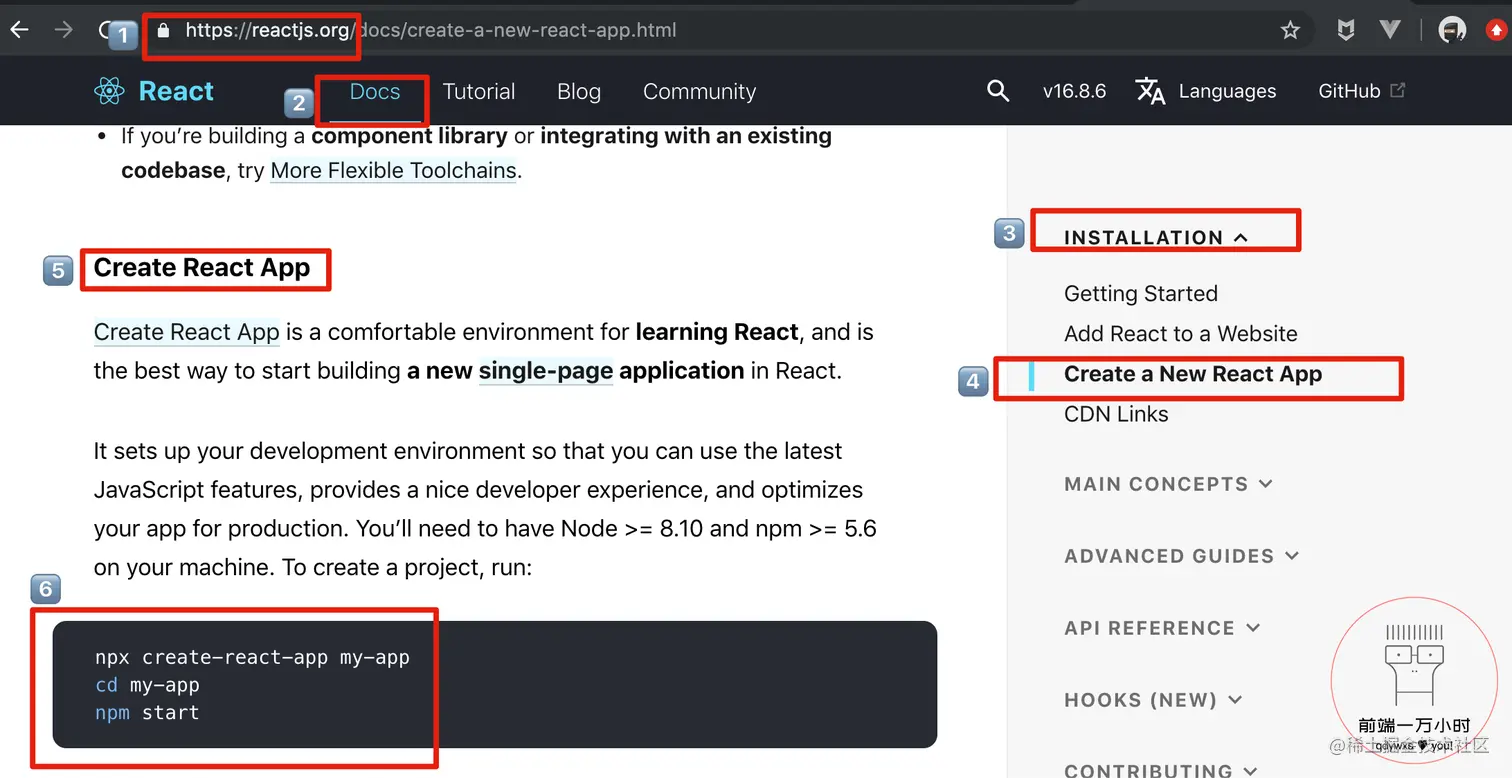Image resolution: width=1512 pixels, height=778 pixels.
Task: Click the React atom logo
Action: tap(109, 91)
